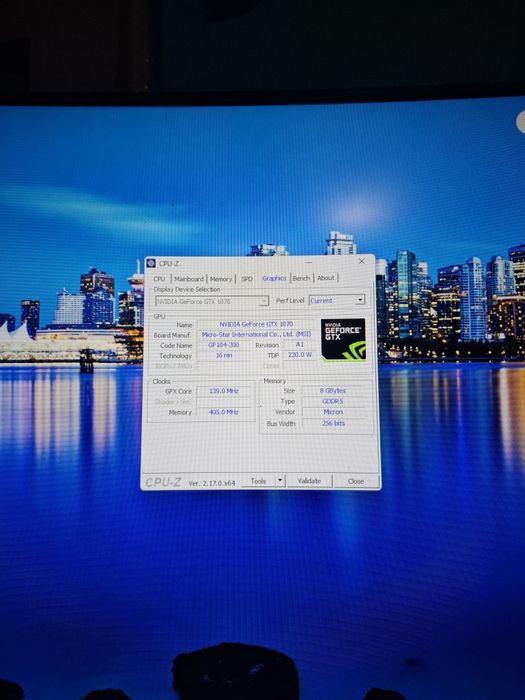Image resolution: width=525 pixels, height=700 pixels.
Task: Click the 256 bits bus width value
Action: click(x=333, y=423)
